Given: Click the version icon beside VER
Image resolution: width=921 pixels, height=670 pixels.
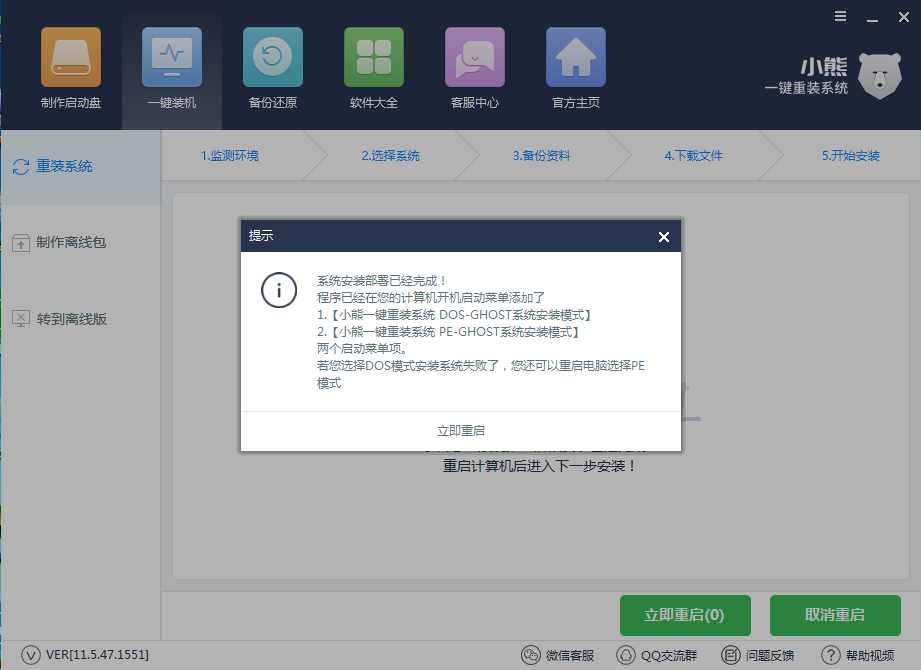Looking at the screenshot, I should click(31, 655).
